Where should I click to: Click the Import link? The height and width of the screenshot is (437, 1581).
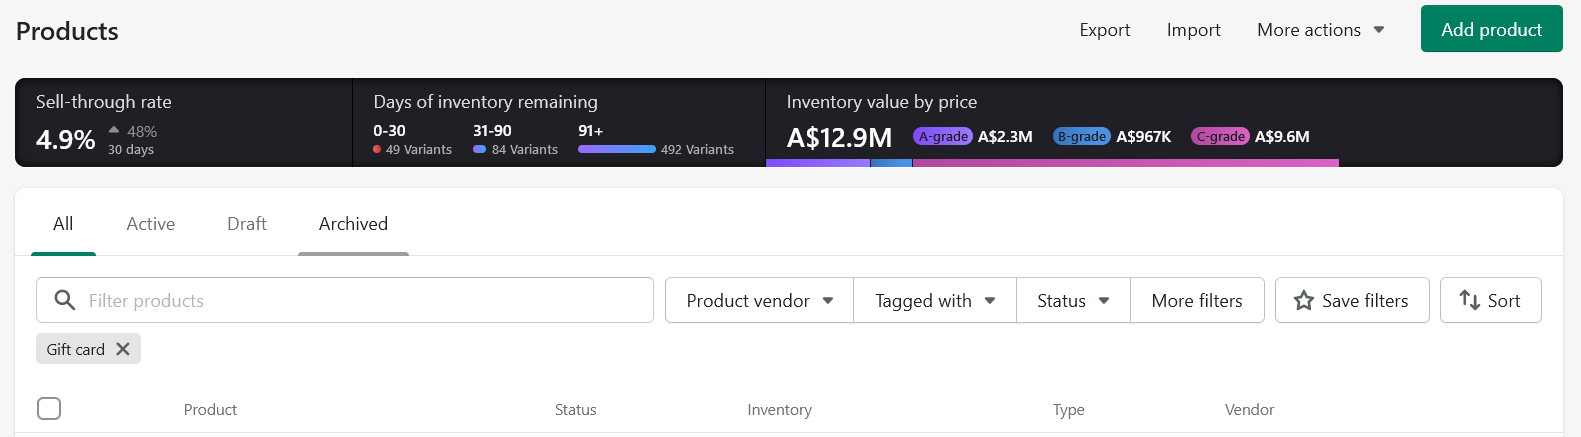[x=1194, y=30]
